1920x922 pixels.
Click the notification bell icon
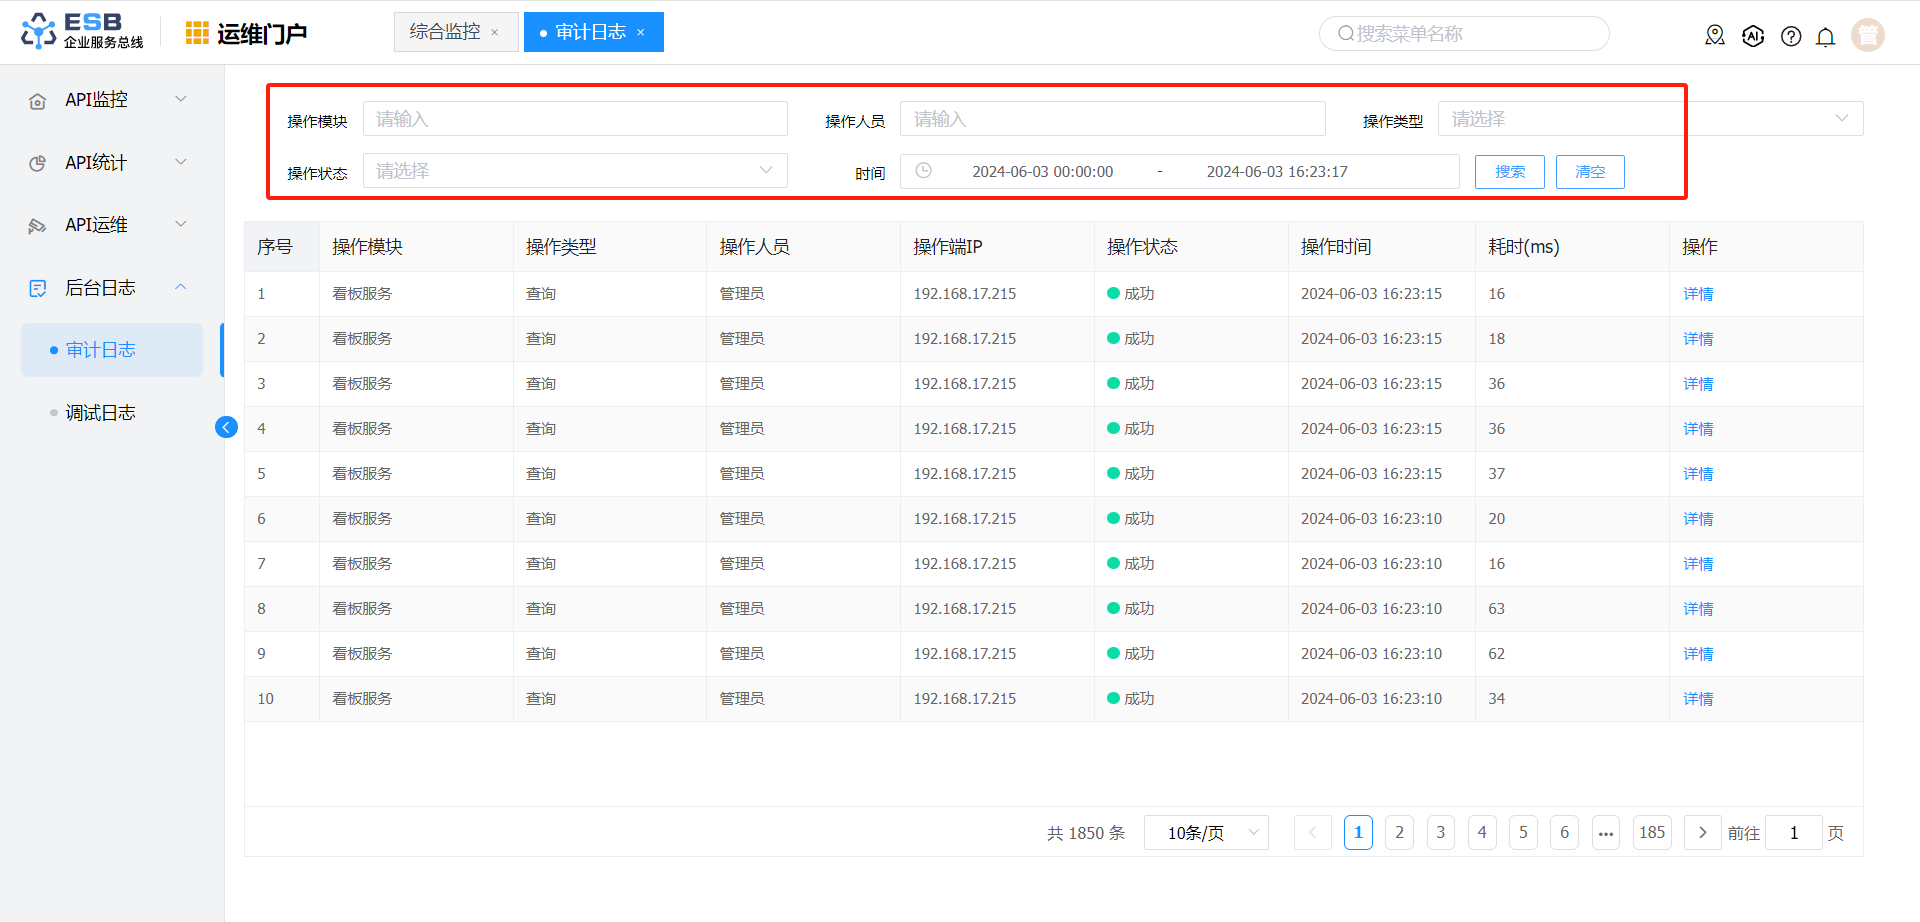click(x=1825, y=37)
